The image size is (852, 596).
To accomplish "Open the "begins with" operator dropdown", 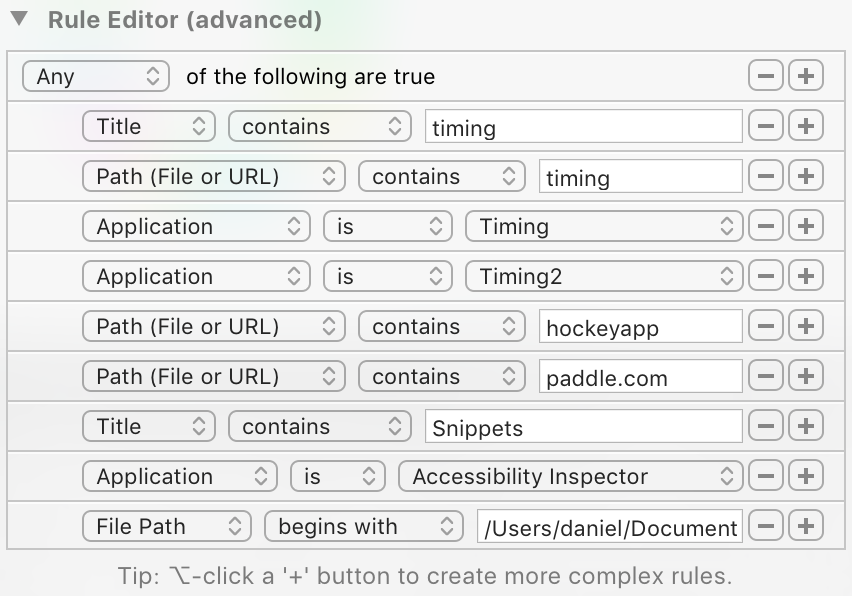I will (364, 526).
